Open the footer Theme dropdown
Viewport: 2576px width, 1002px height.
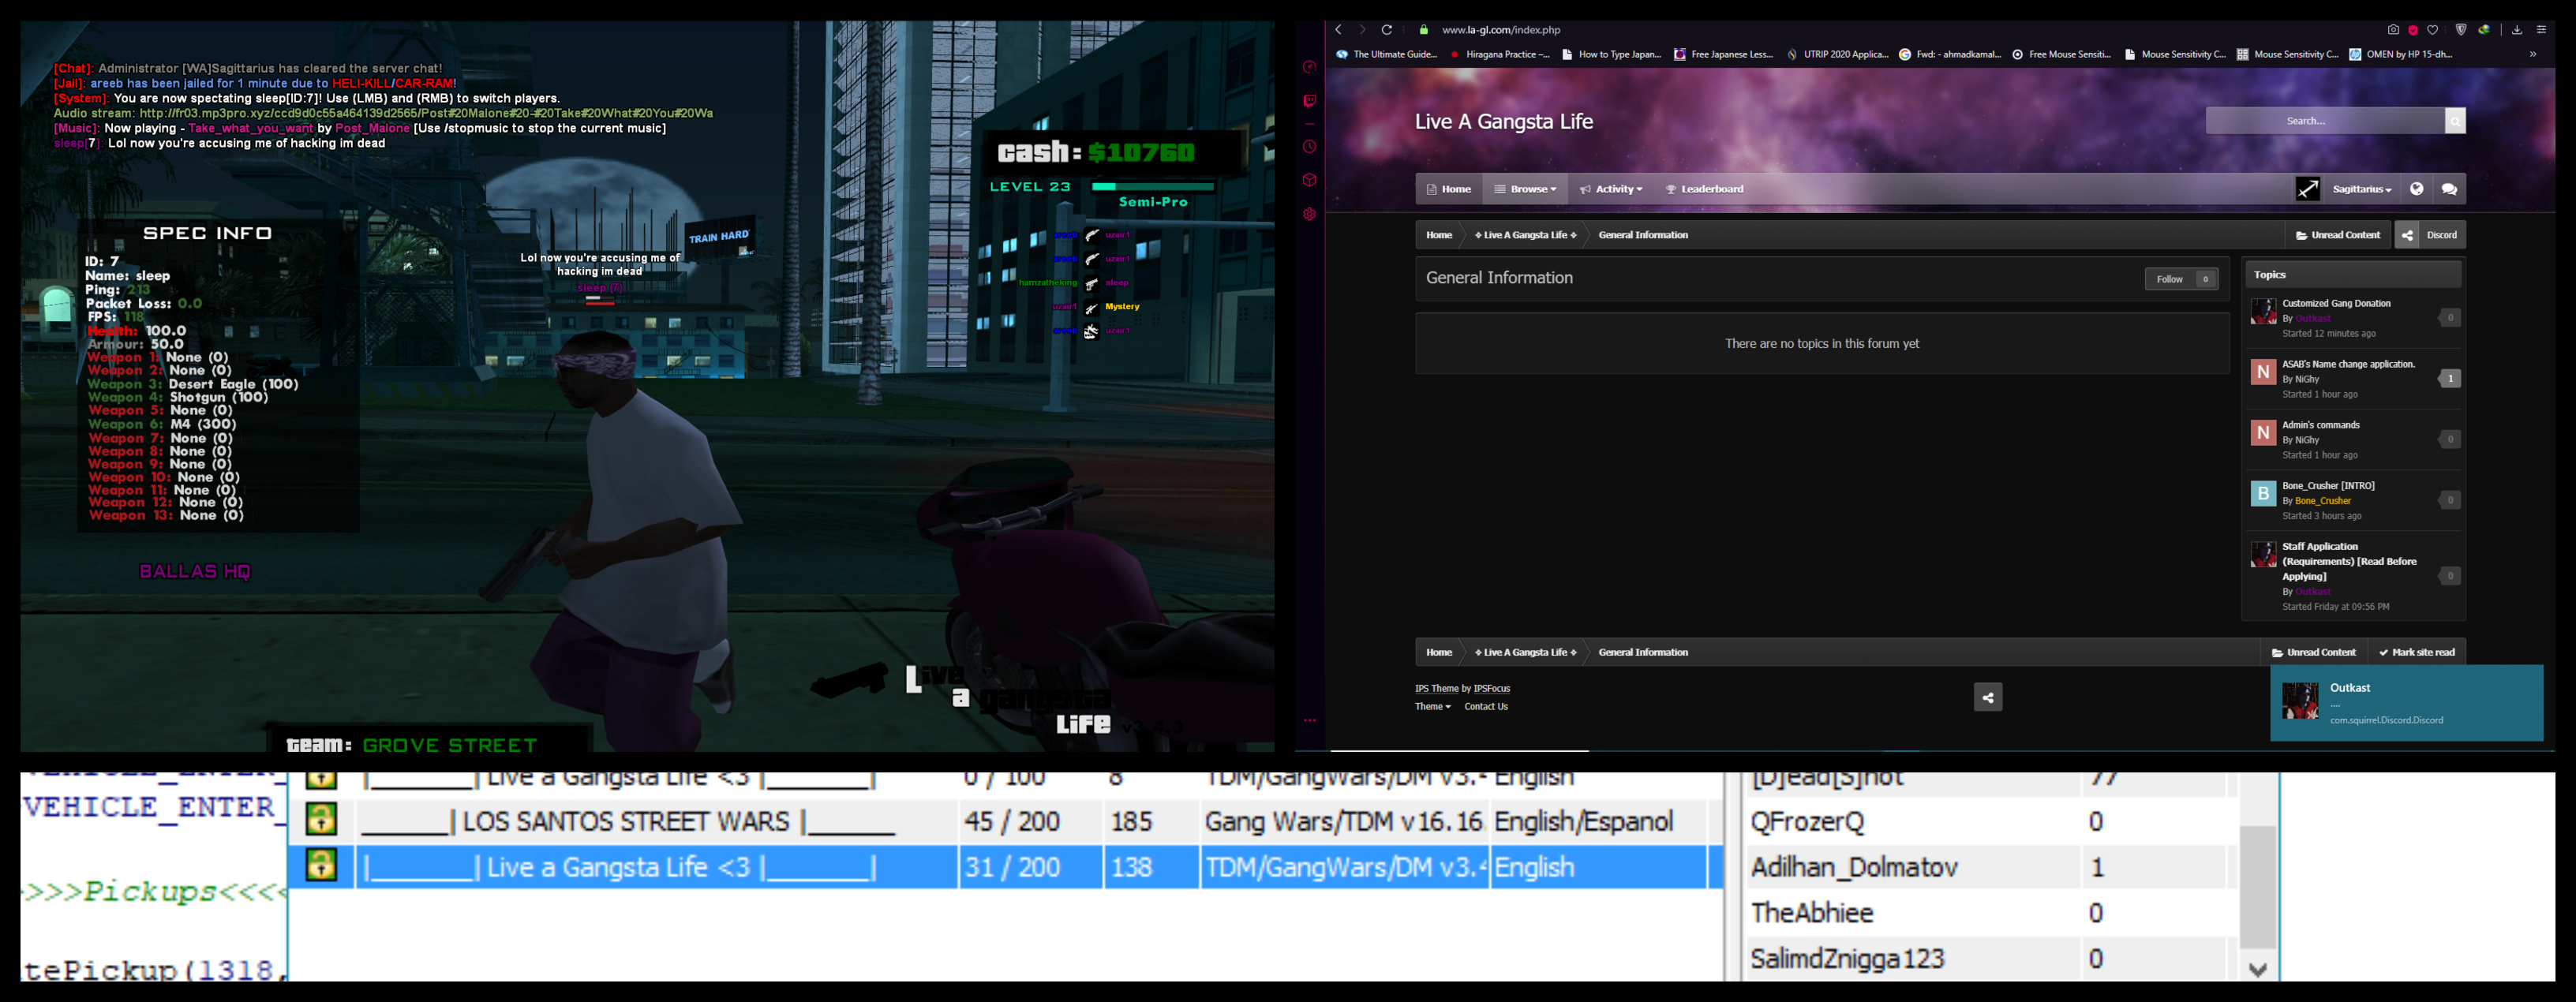[x=1432, y=707]
